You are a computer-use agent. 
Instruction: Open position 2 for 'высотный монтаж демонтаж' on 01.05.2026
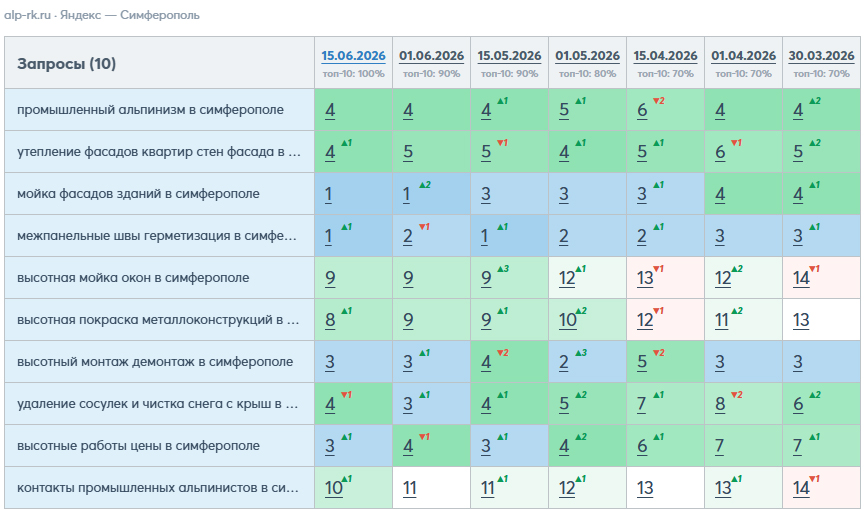click(563, 362)
